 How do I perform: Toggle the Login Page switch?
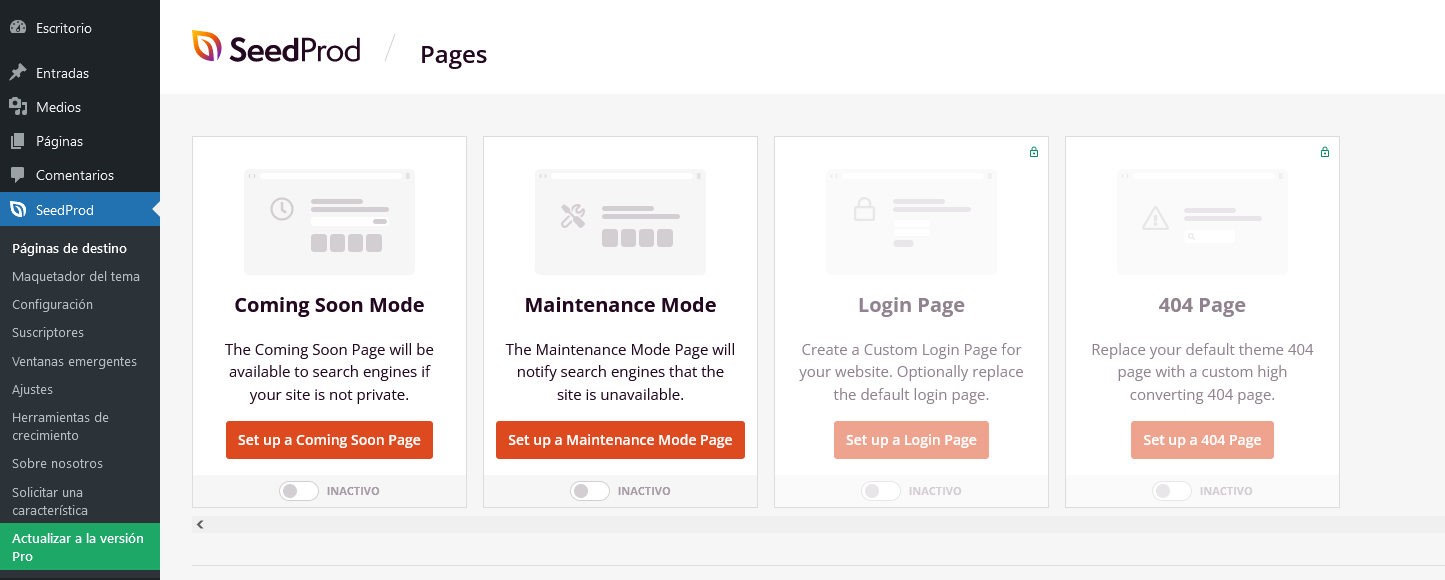(881, 491)
